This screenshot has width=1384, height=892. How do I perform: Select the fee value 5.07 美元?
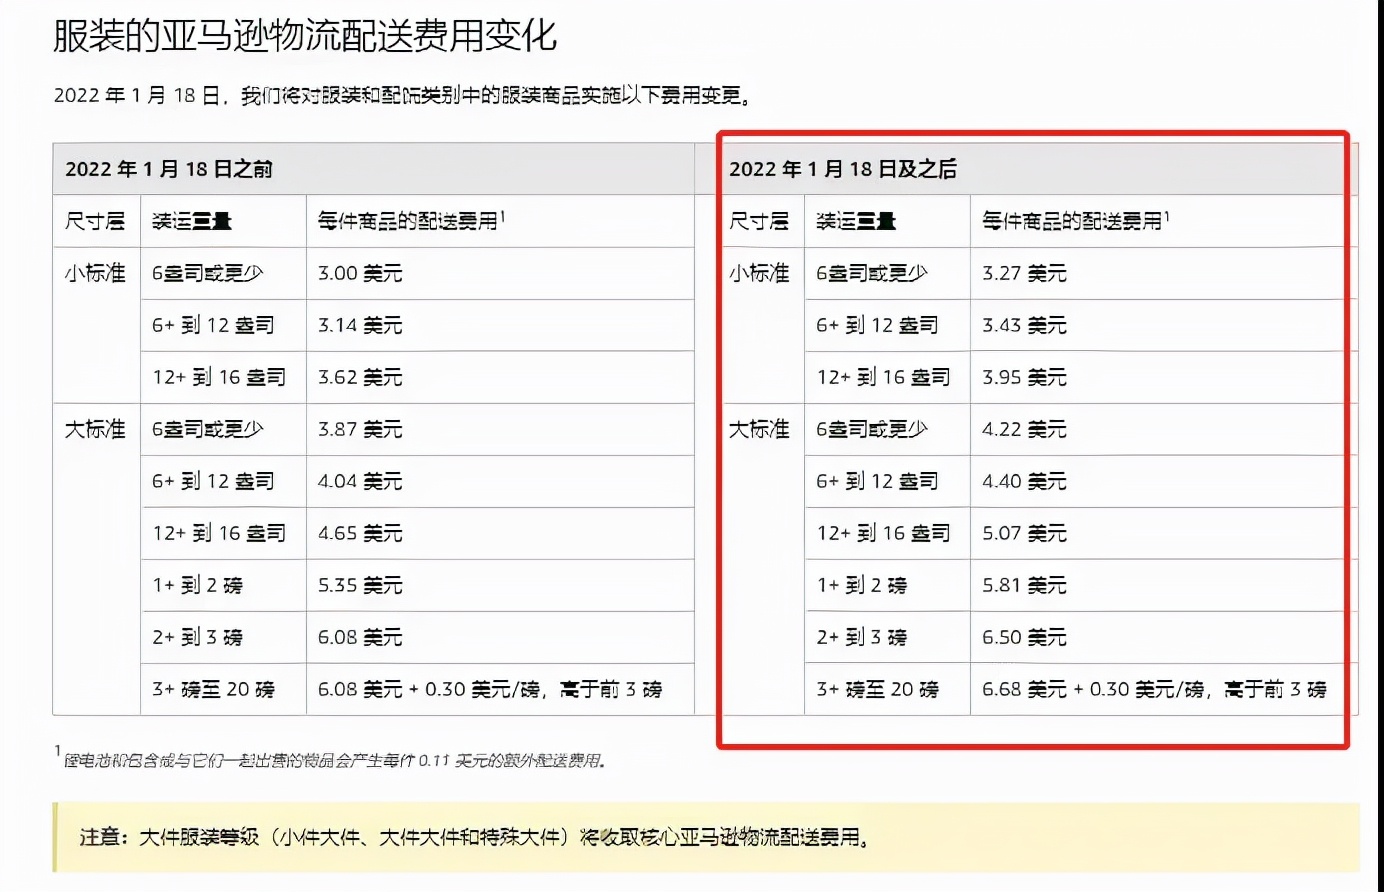coord(1024,533)
